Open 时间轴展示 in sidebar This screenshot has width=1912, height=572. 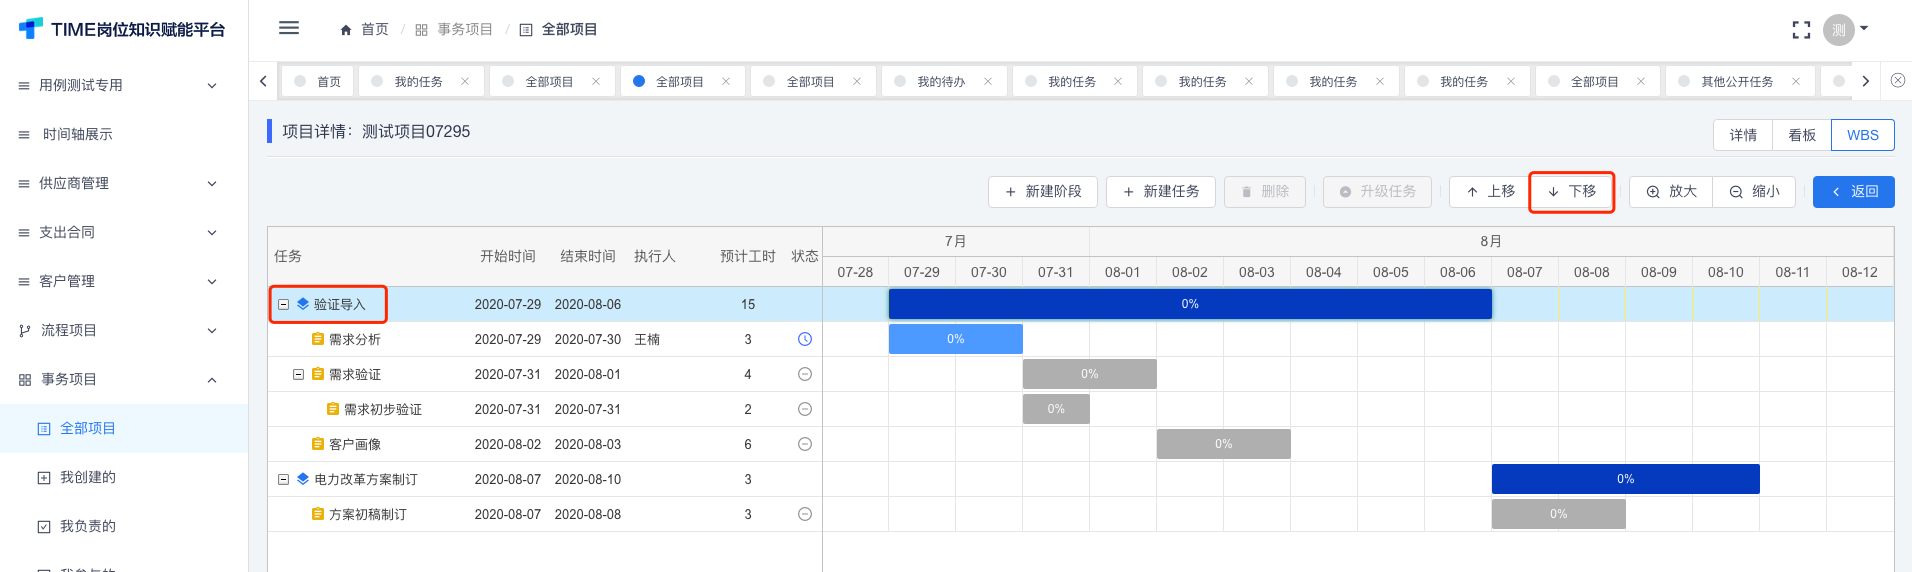pos(124,134)
